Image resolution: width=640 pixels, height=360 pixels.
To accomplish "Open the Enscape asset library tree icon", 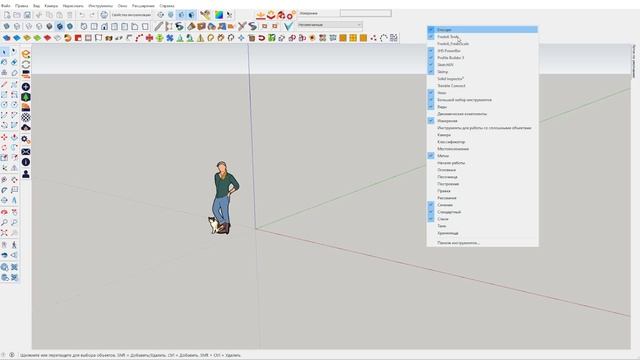I will click(26, 97).
